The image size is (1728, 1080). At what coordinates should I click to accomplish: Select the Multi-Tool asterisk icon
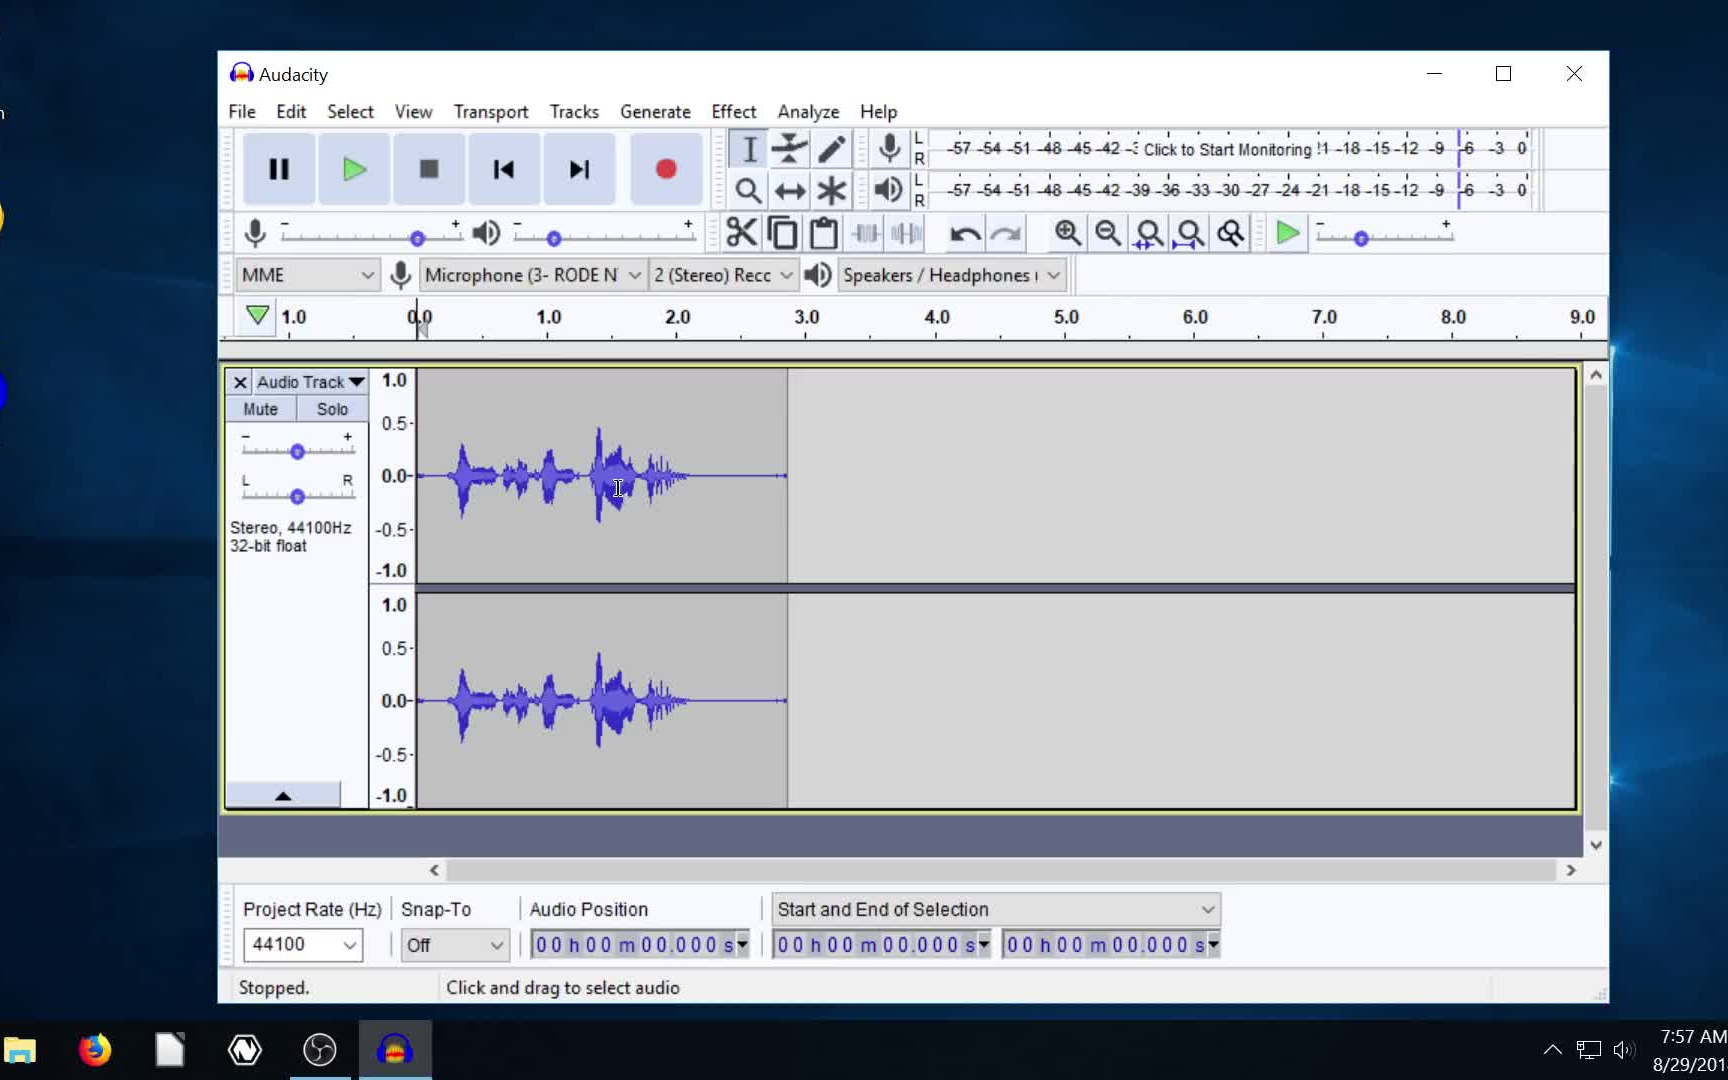[831, 190]
